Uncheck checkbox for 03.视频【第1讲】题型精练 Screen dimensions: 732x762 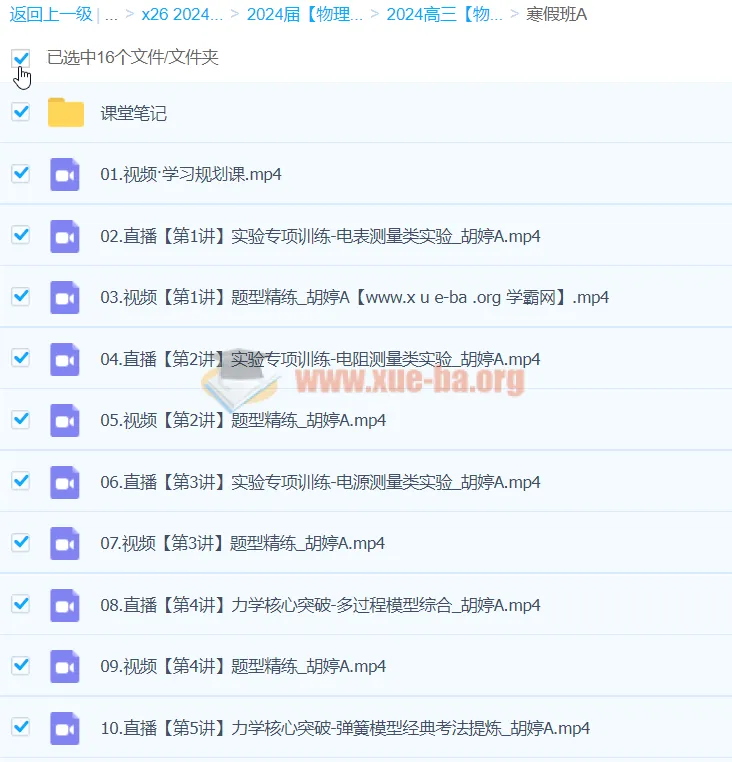coord(20,297)
